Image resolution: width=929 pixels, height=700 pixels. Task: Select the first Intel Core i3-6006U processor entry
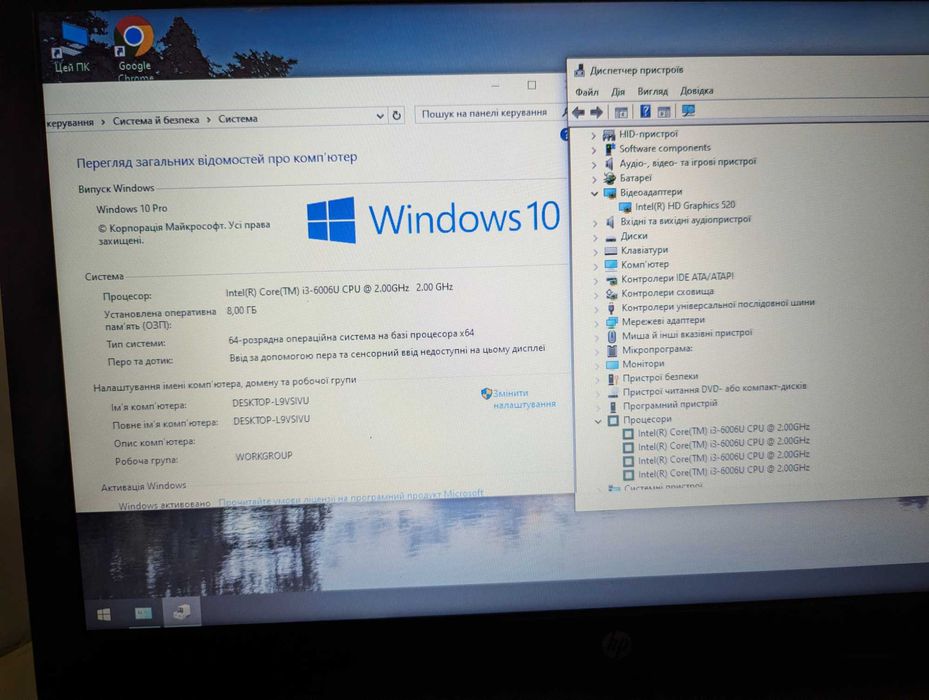click(x=723, y=430)
